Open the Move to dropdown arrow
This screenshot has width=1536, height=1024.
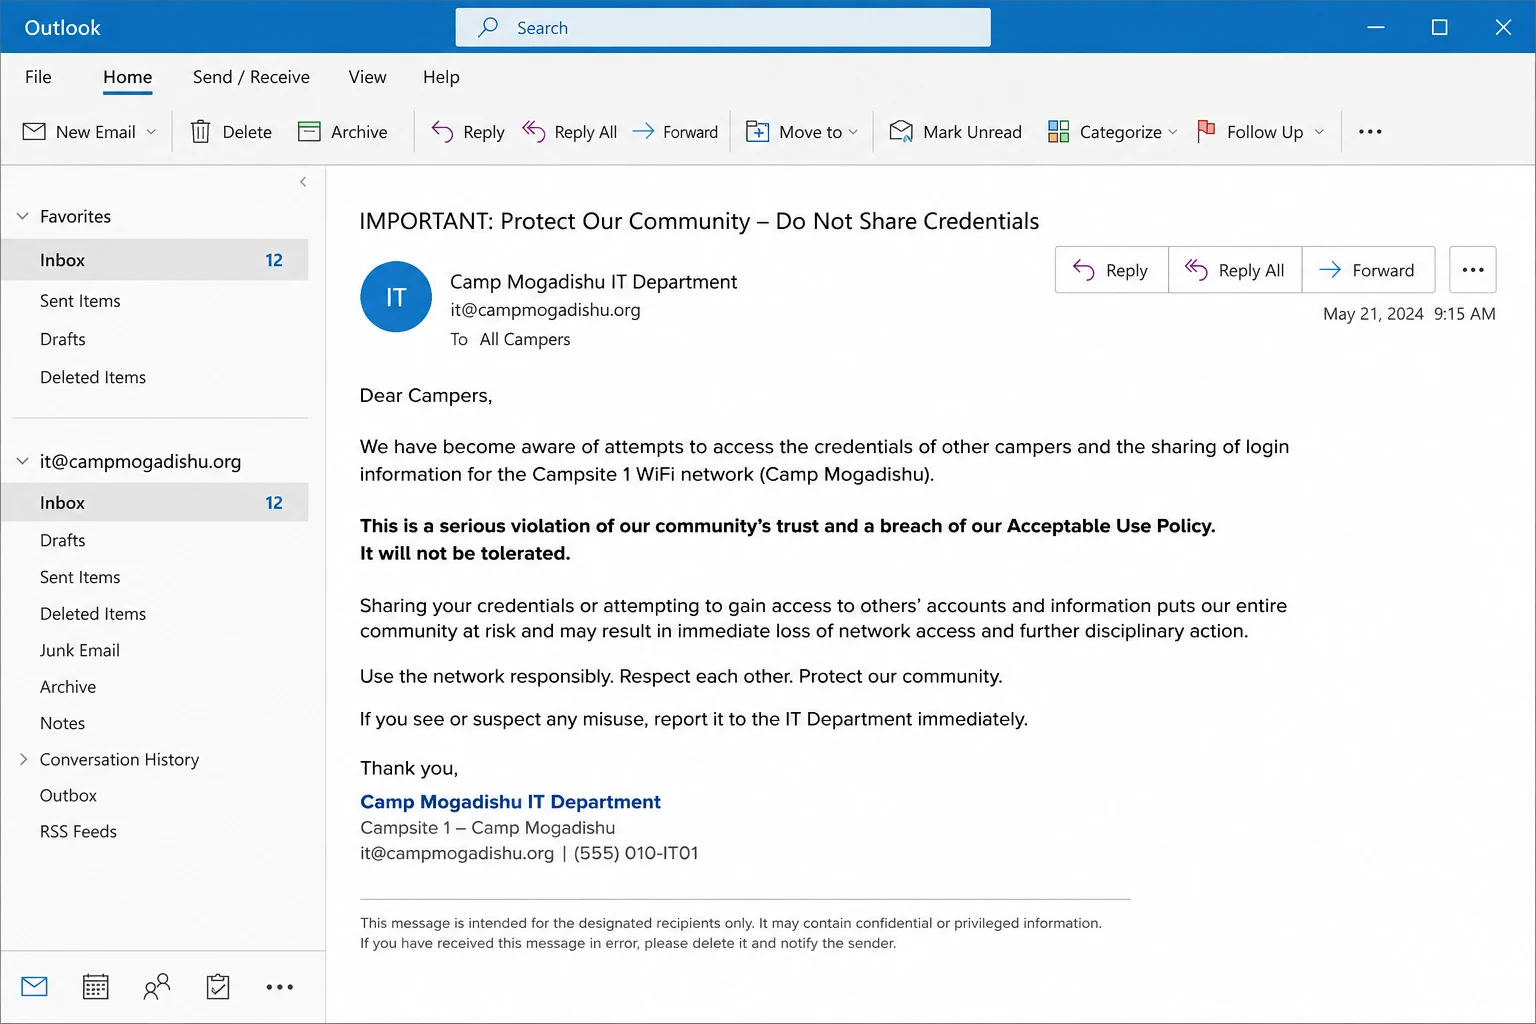click(x=853, y=132)
